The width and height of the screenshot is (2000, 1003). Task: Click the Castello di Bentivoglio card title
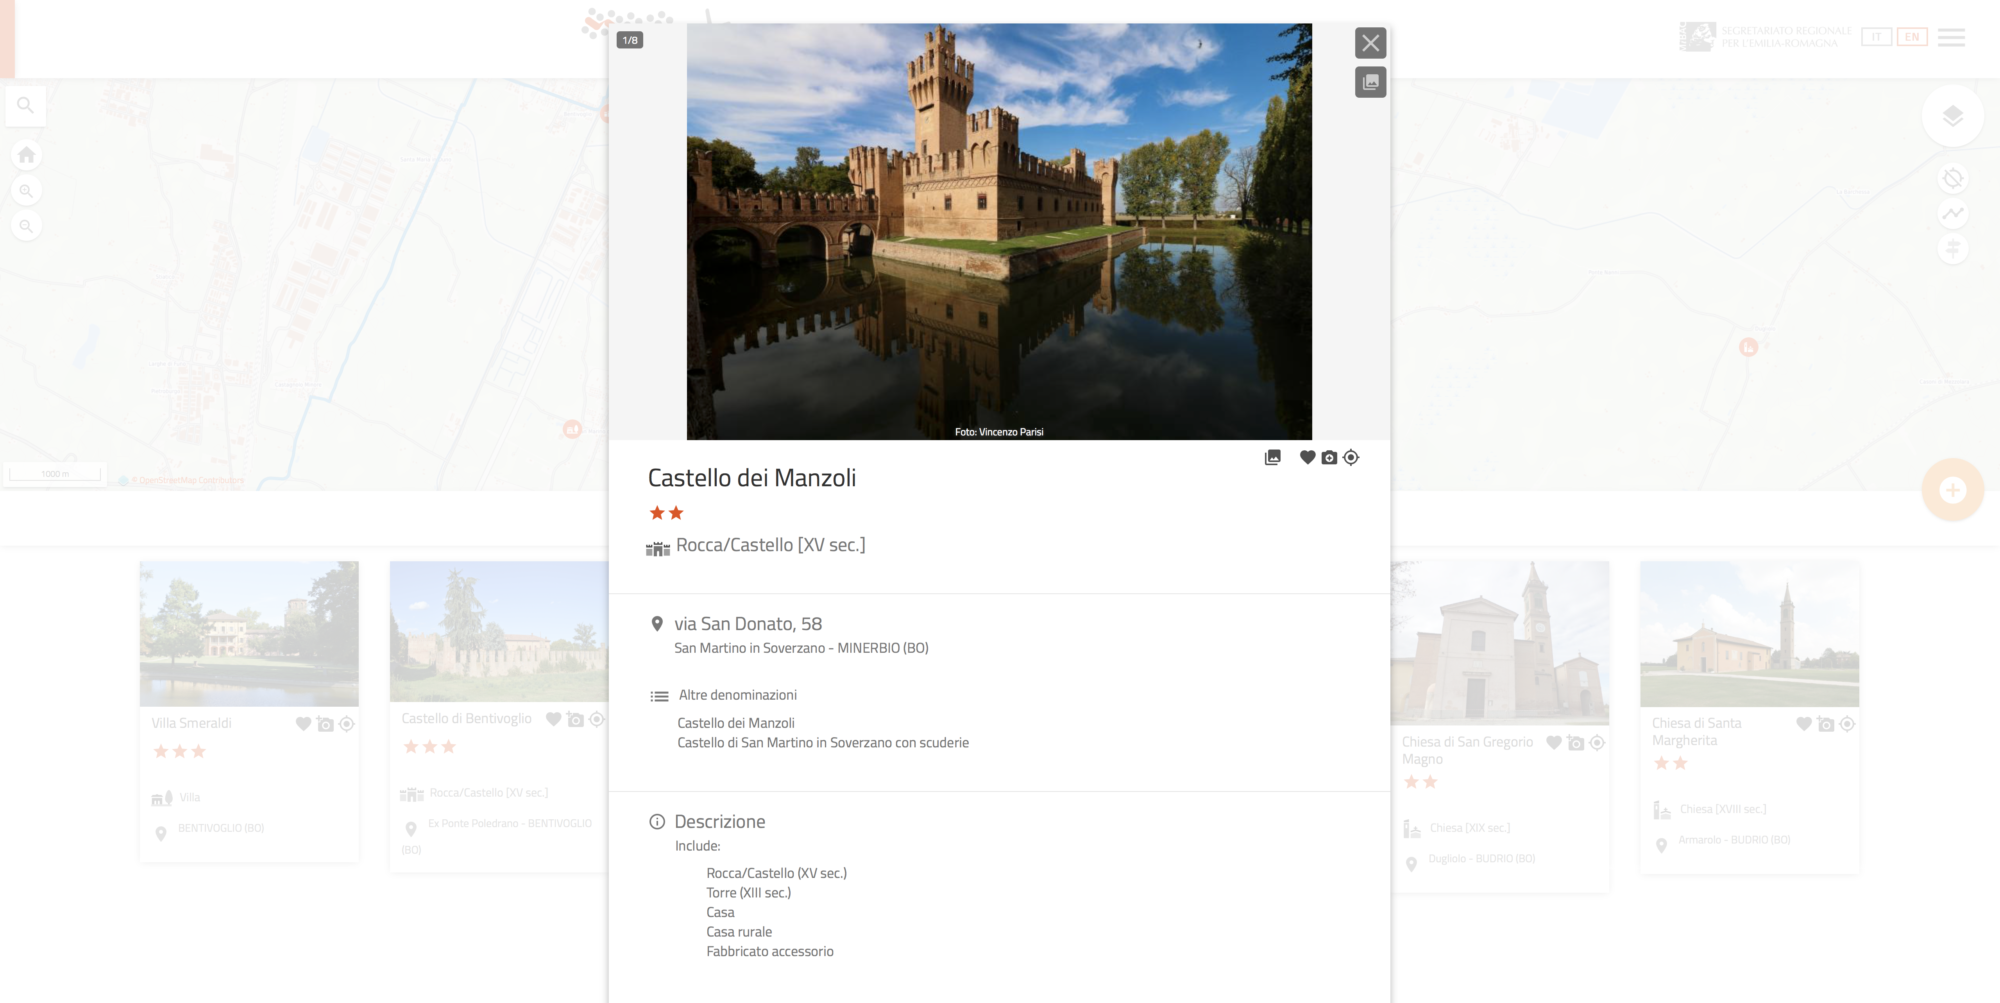pyautogui.click(x=466, y=718)
